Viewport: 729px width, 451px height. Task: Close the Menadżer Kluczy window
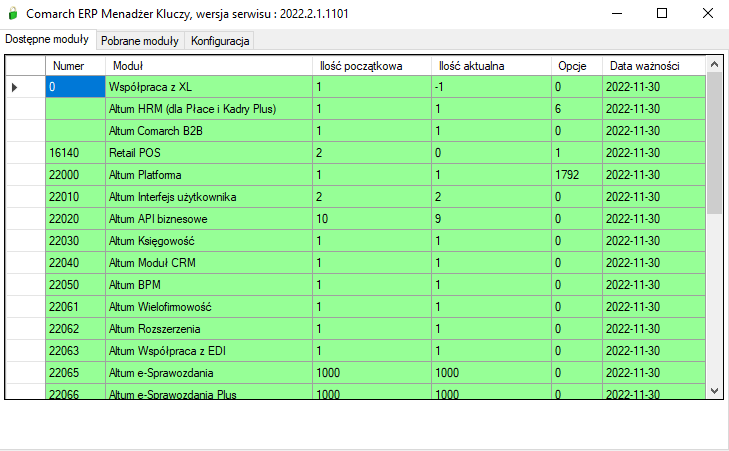[x=707, y=13]
